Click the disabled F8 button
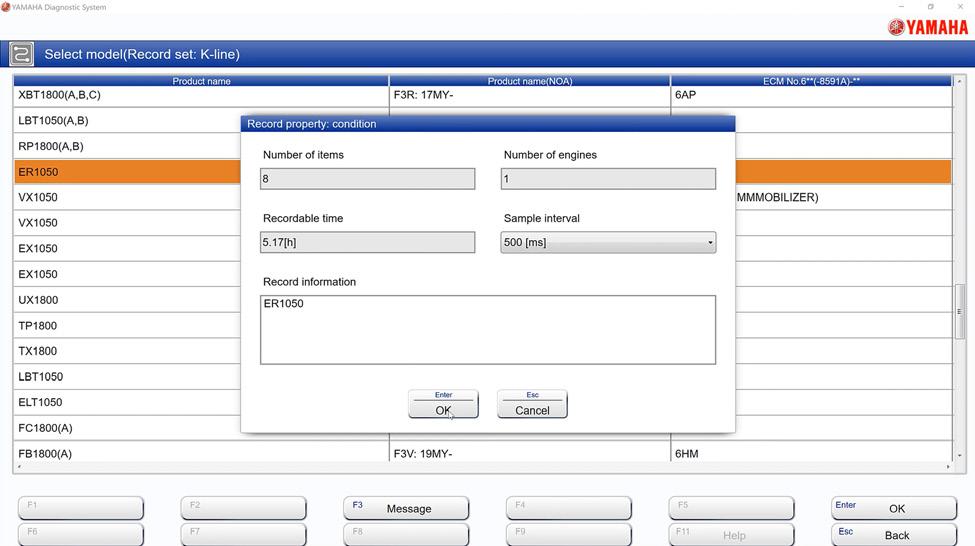This screenshot has height=546, width=975. [x=406, y=535]
